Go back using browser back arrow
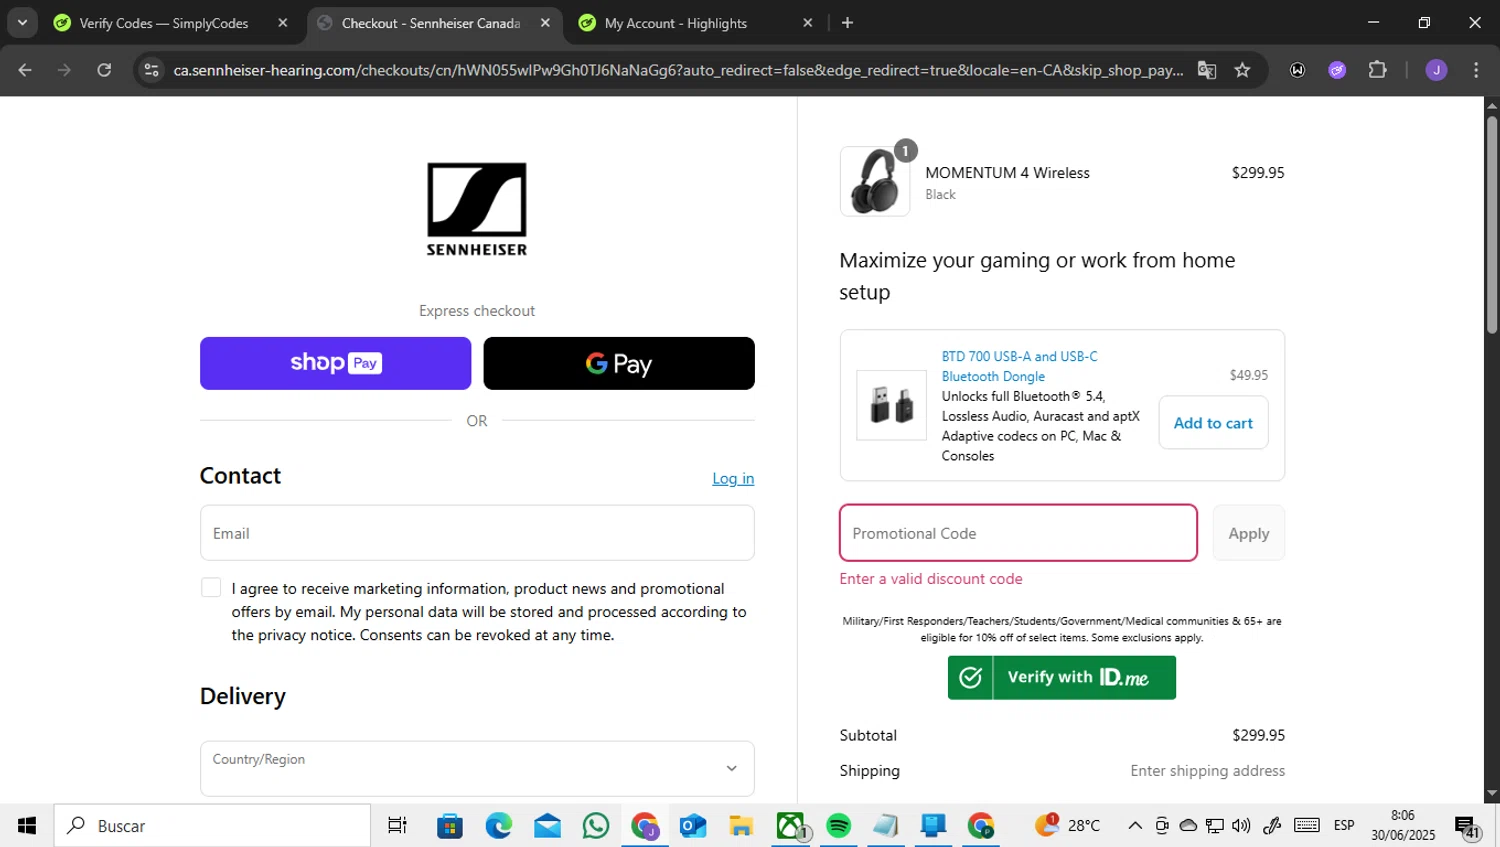This screenshot has height=847, width=1500. click(x=25, y=70)
